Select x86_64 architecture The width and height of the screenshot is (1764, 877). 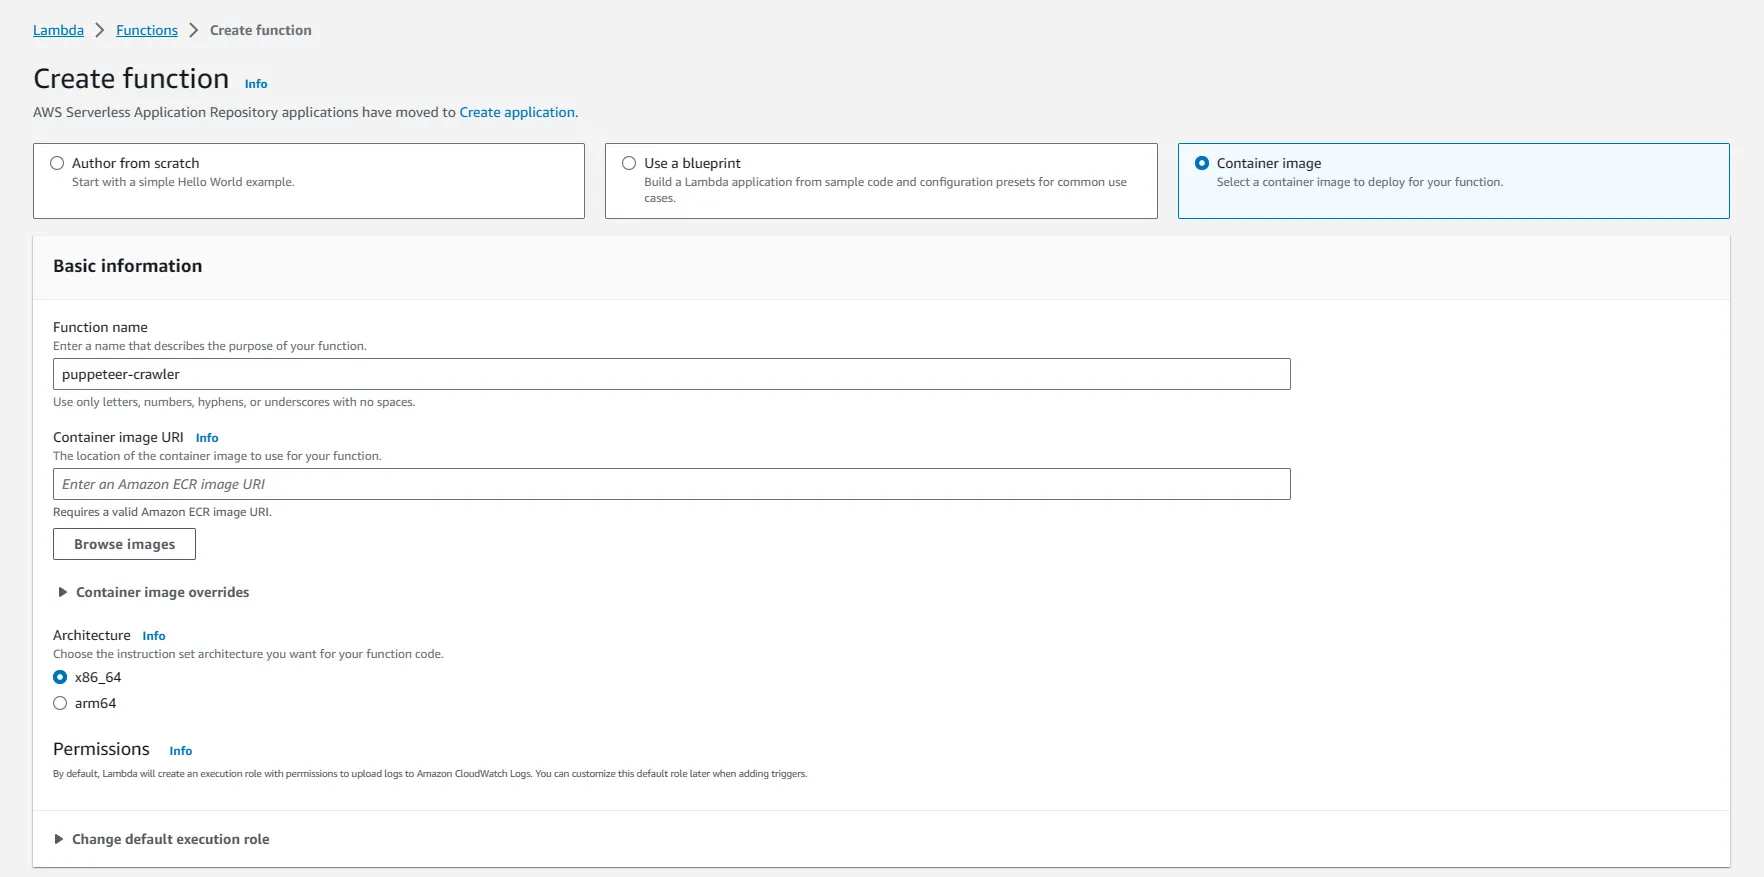pyautogui.click(x=60, y=677)
